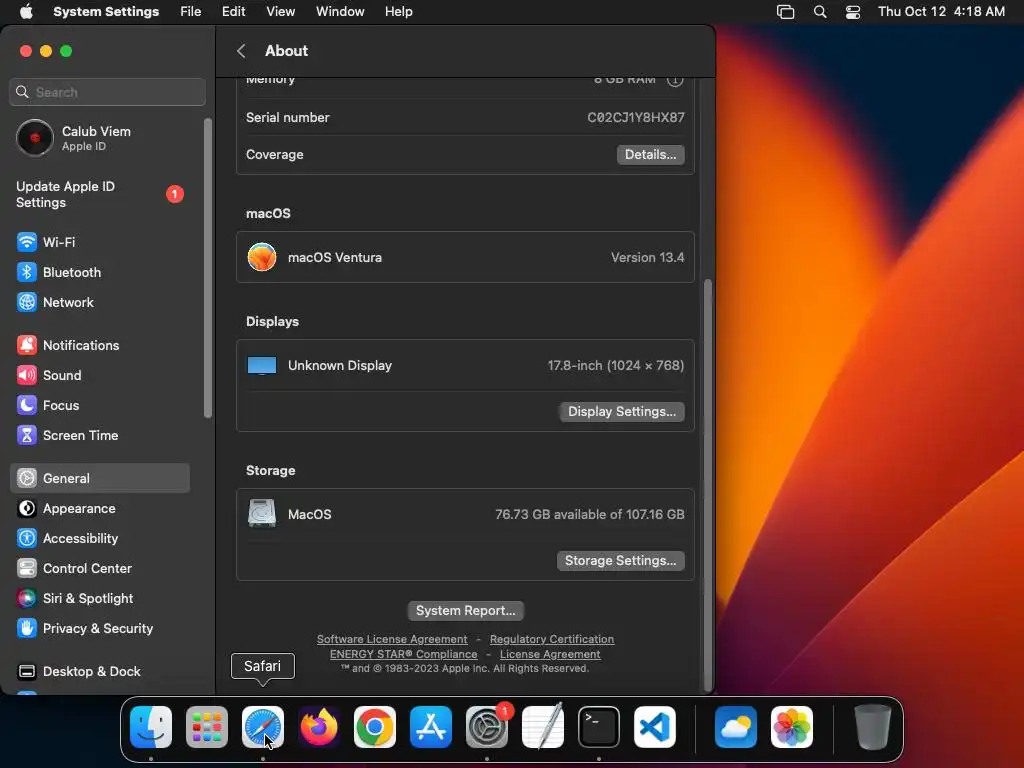Image resolution: width=1024 pixels, height=768 pixels.
Task: Open Control Center settings
Action: [x=99, y=569]
